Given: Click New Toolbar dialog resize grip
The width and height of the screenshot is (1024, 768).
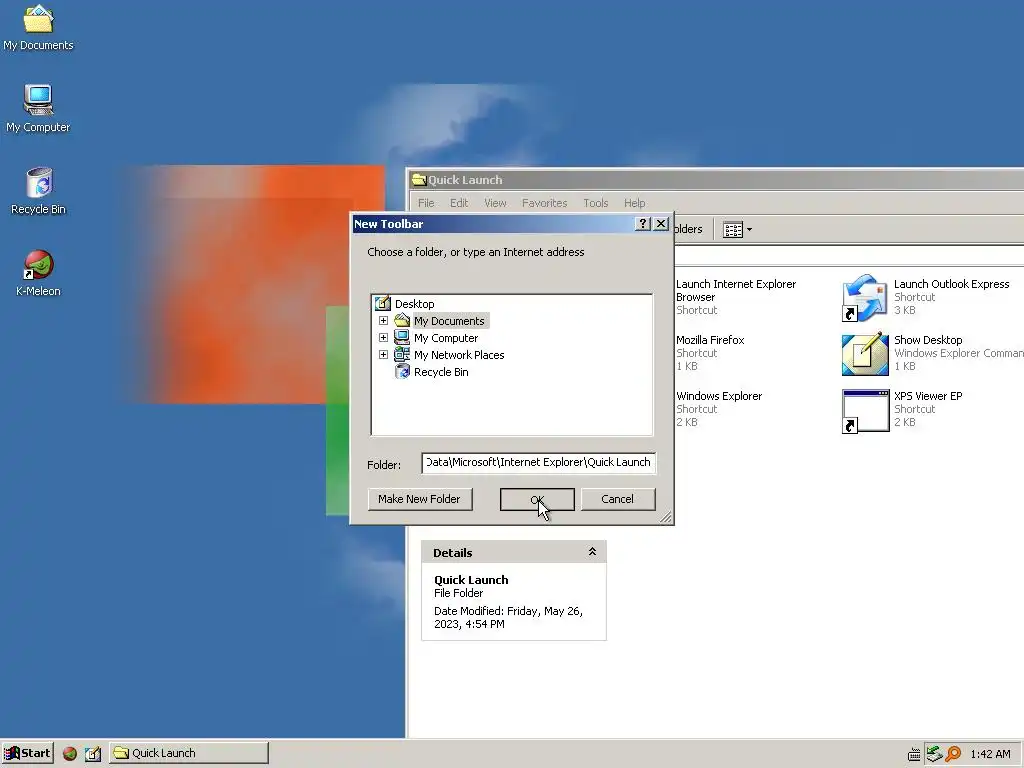Looking at the screenshot, I should 665,517.
